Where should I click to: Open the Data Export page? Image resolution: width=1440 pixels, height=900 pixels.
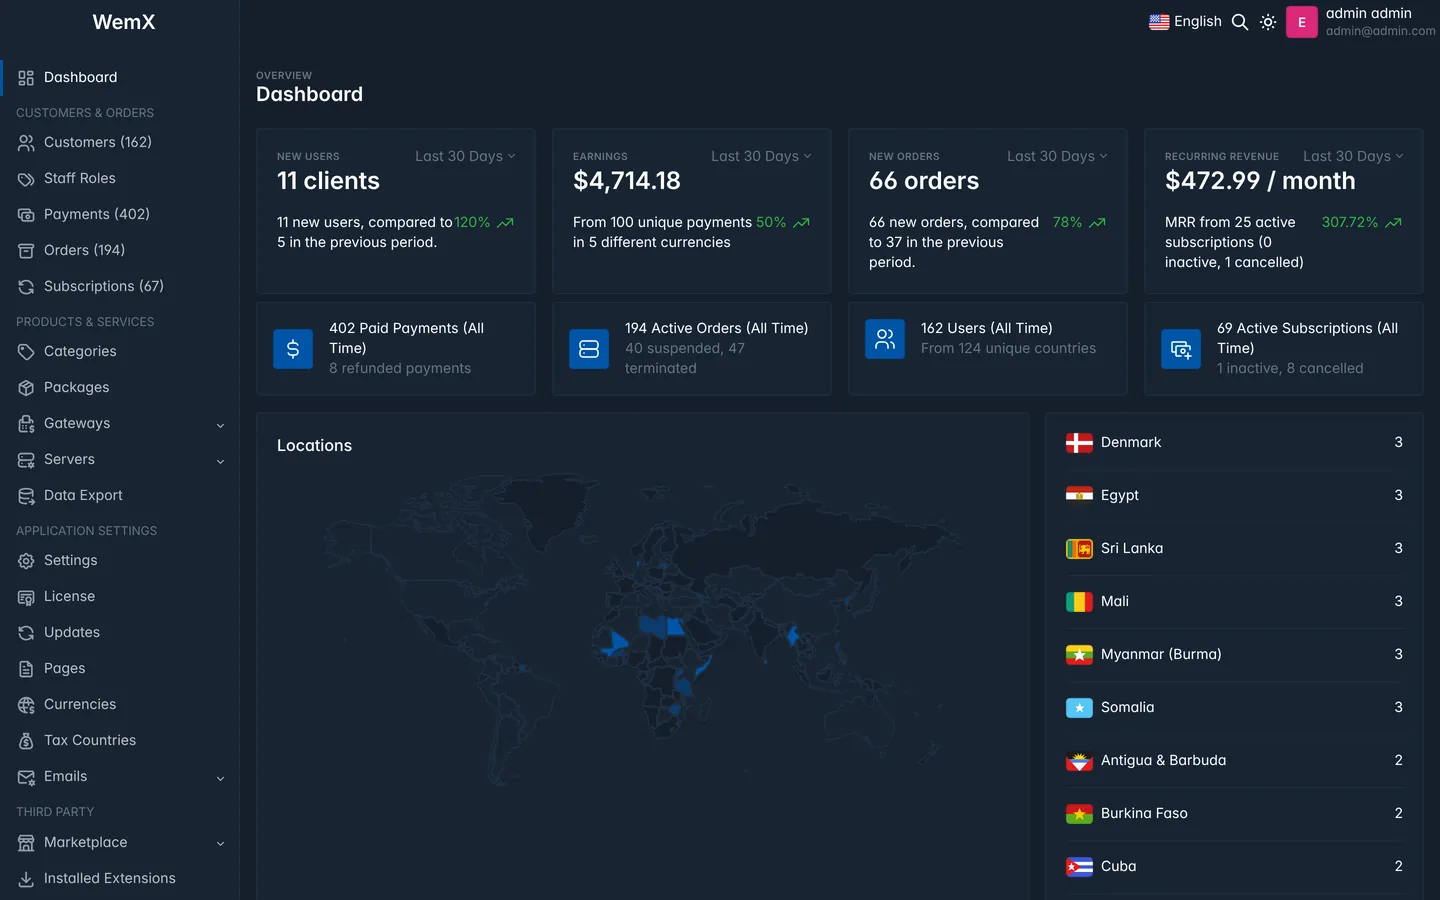tap(120, 495)
